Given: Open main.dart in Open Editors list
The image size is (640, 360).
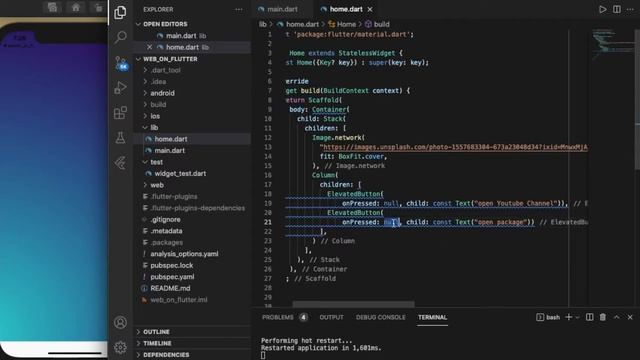Looking at the screenshot, I should pyautogui.click(x=181, y=36).
